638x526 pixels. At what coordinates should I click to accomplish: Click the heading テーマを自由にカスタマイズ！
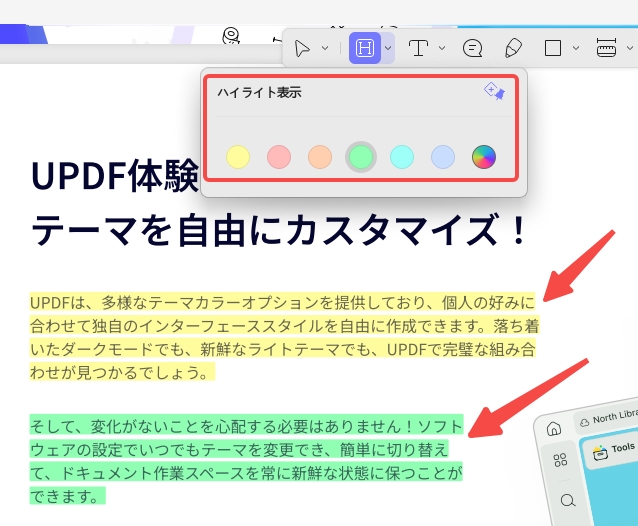279,231
